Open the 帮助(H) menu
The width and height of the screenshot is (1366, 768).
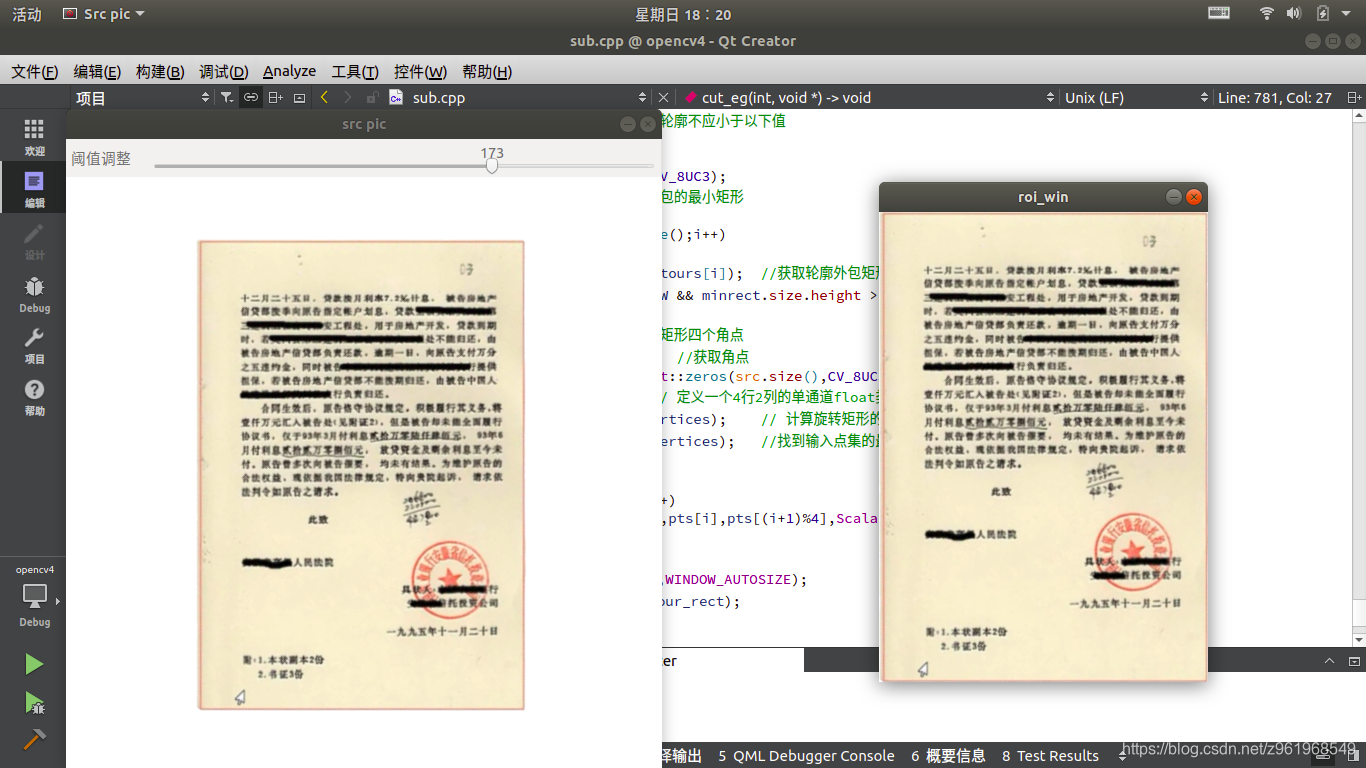[487, 71]
